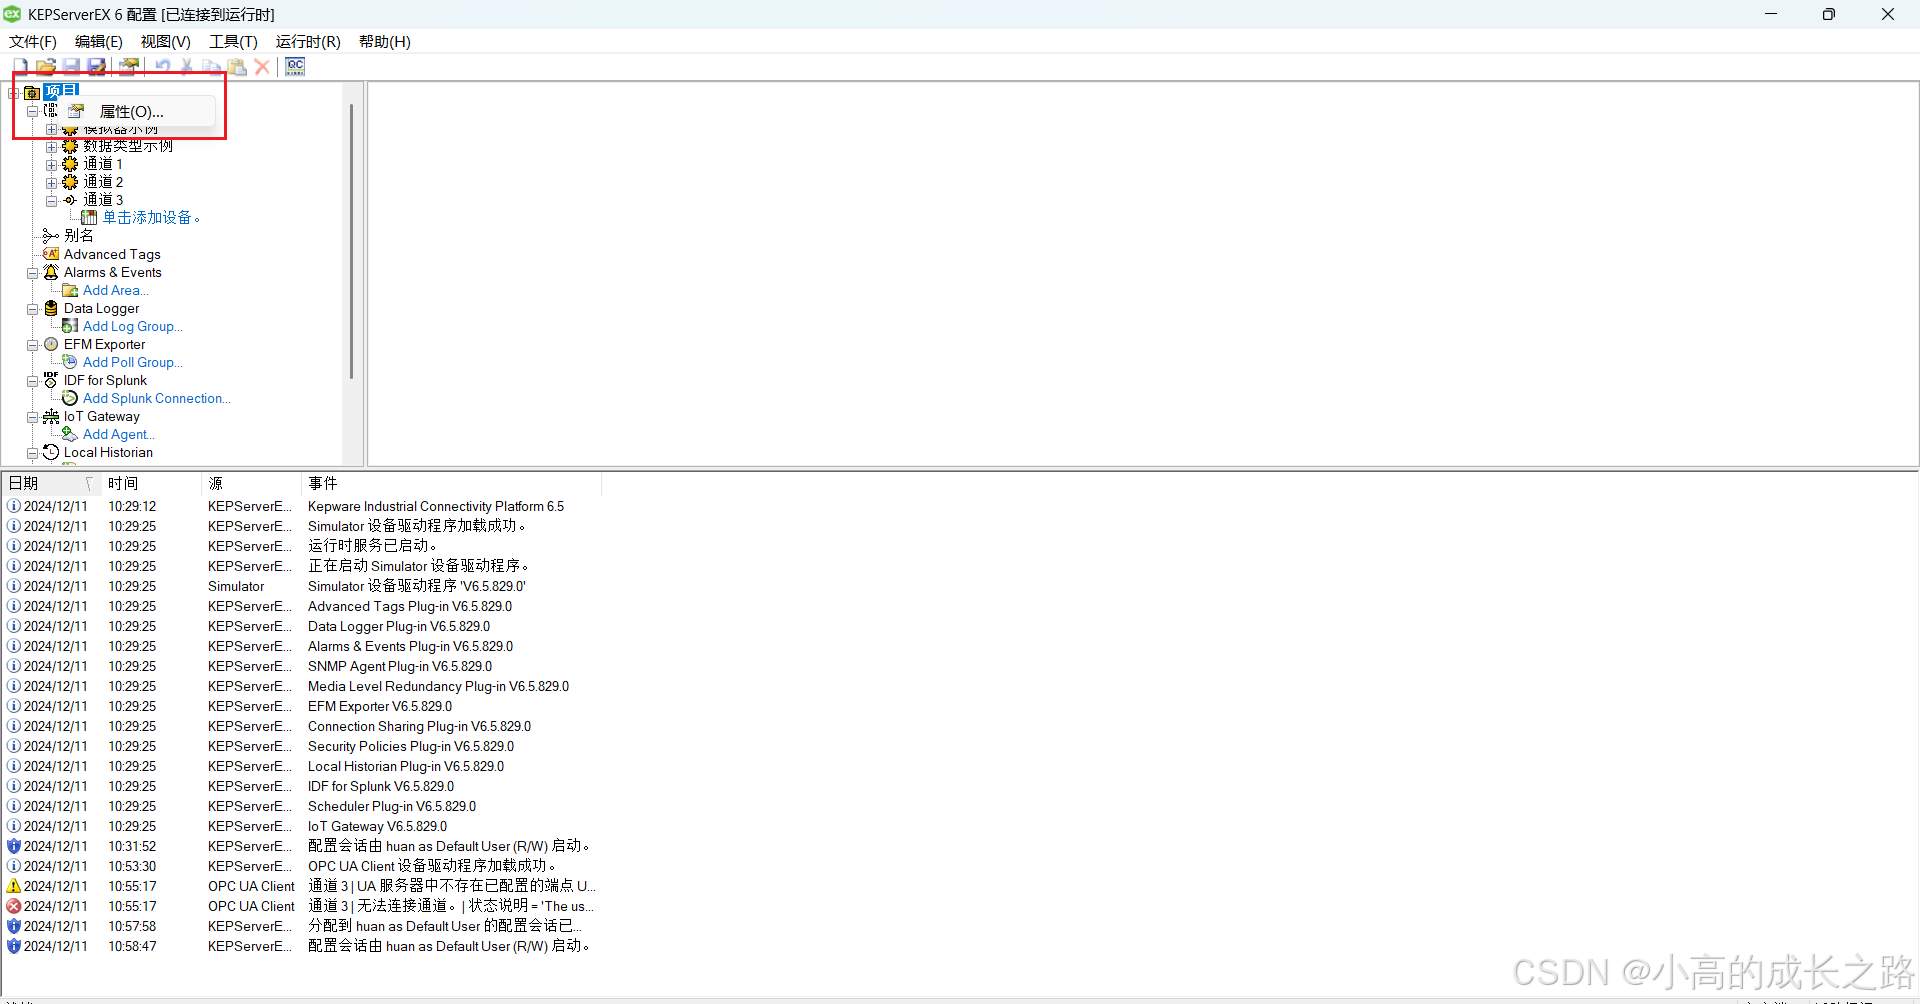Select the 'Security Policies Plug-in V6.5.829.0' event
This screenshot has width=1920, height=1004.
click(x=411, y=746)
